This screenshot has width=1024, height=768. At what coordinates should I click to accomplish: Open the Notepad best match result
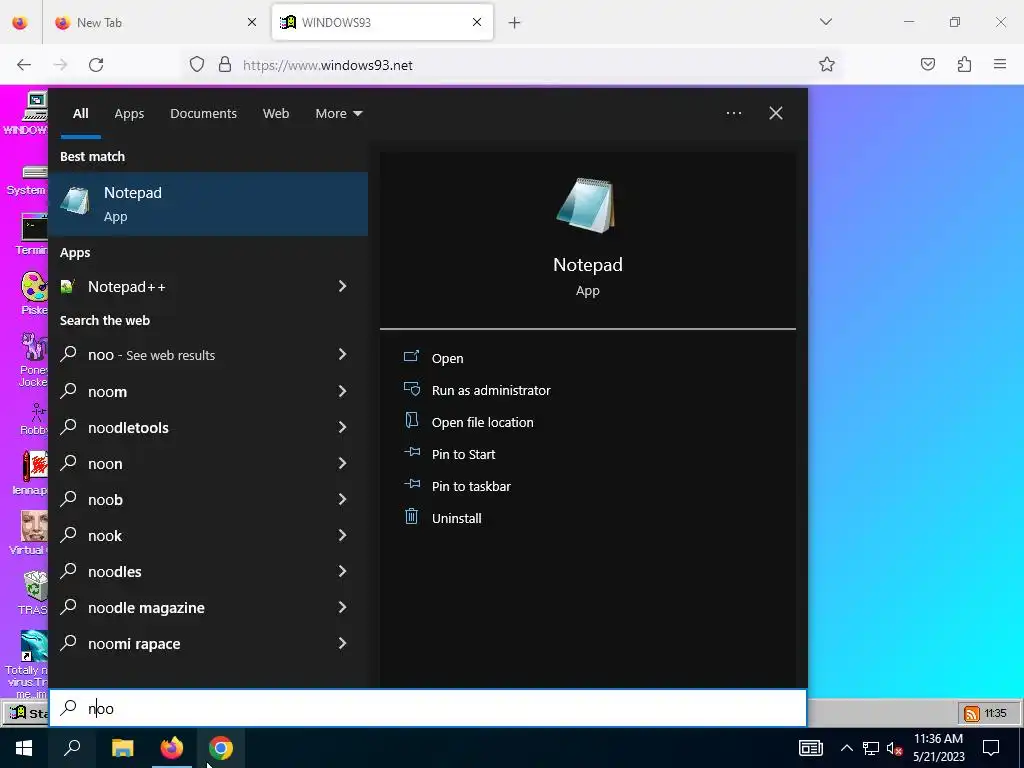pyautogui.click(x=208, y=204)
